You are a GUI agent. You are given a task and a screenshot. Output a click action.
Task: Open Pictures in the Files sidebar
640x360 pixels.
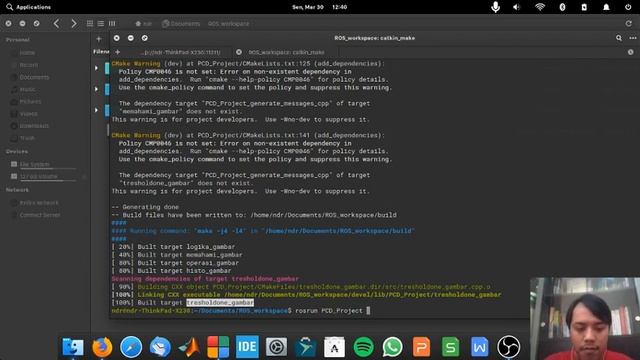(x=31, y=101)
